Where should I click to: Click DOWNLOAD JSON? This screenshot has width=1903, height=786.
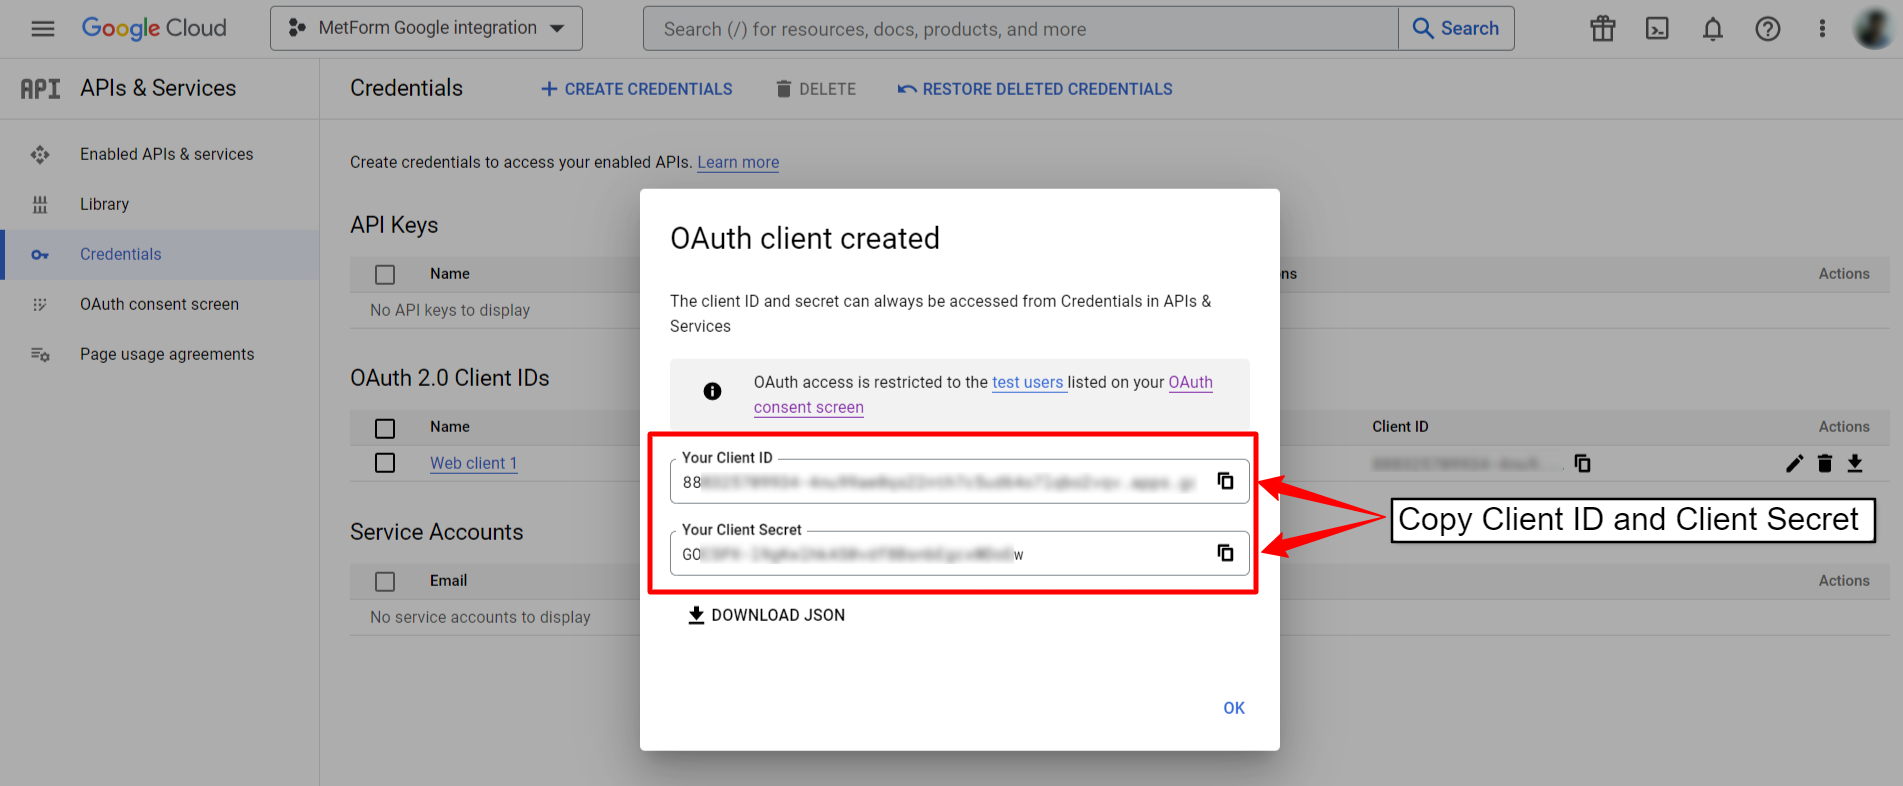click(767, 615)
